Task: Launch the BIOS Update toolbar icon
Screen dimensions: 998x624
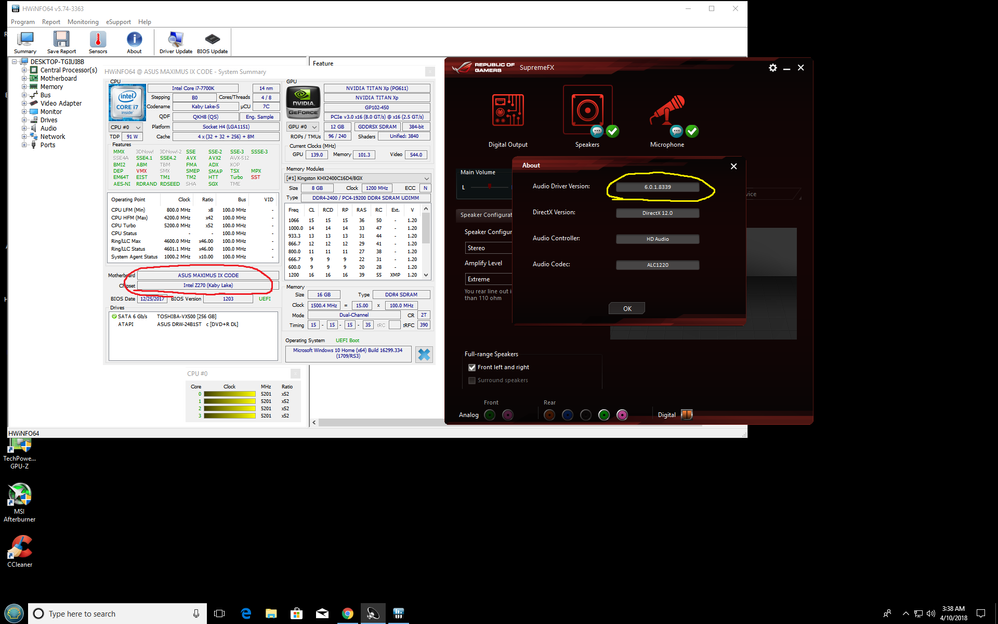Action: coord(212,43)
